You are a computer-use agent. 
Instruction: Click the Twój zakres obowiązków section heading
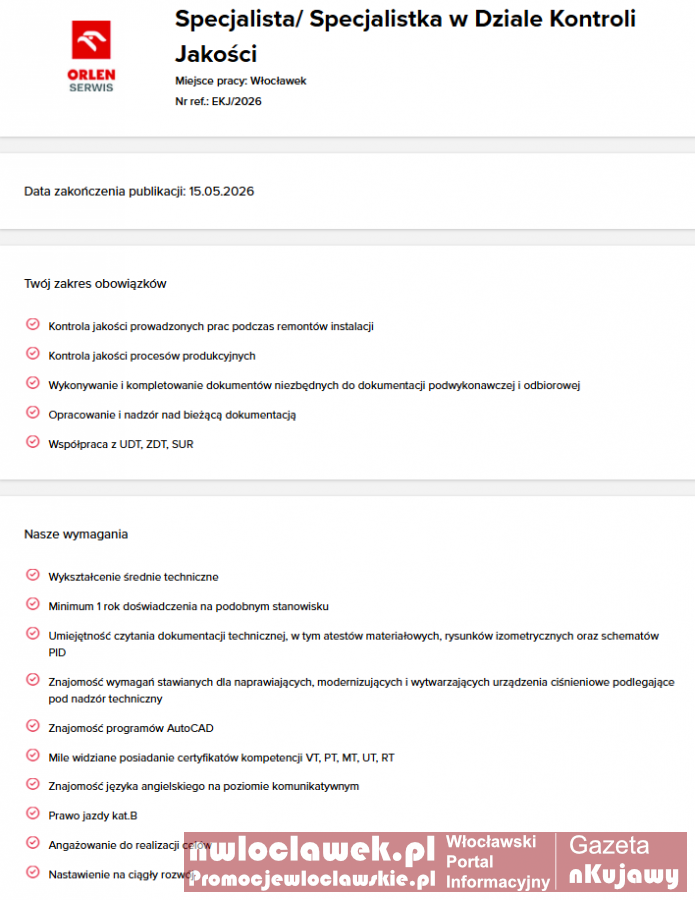pos(95,284)
